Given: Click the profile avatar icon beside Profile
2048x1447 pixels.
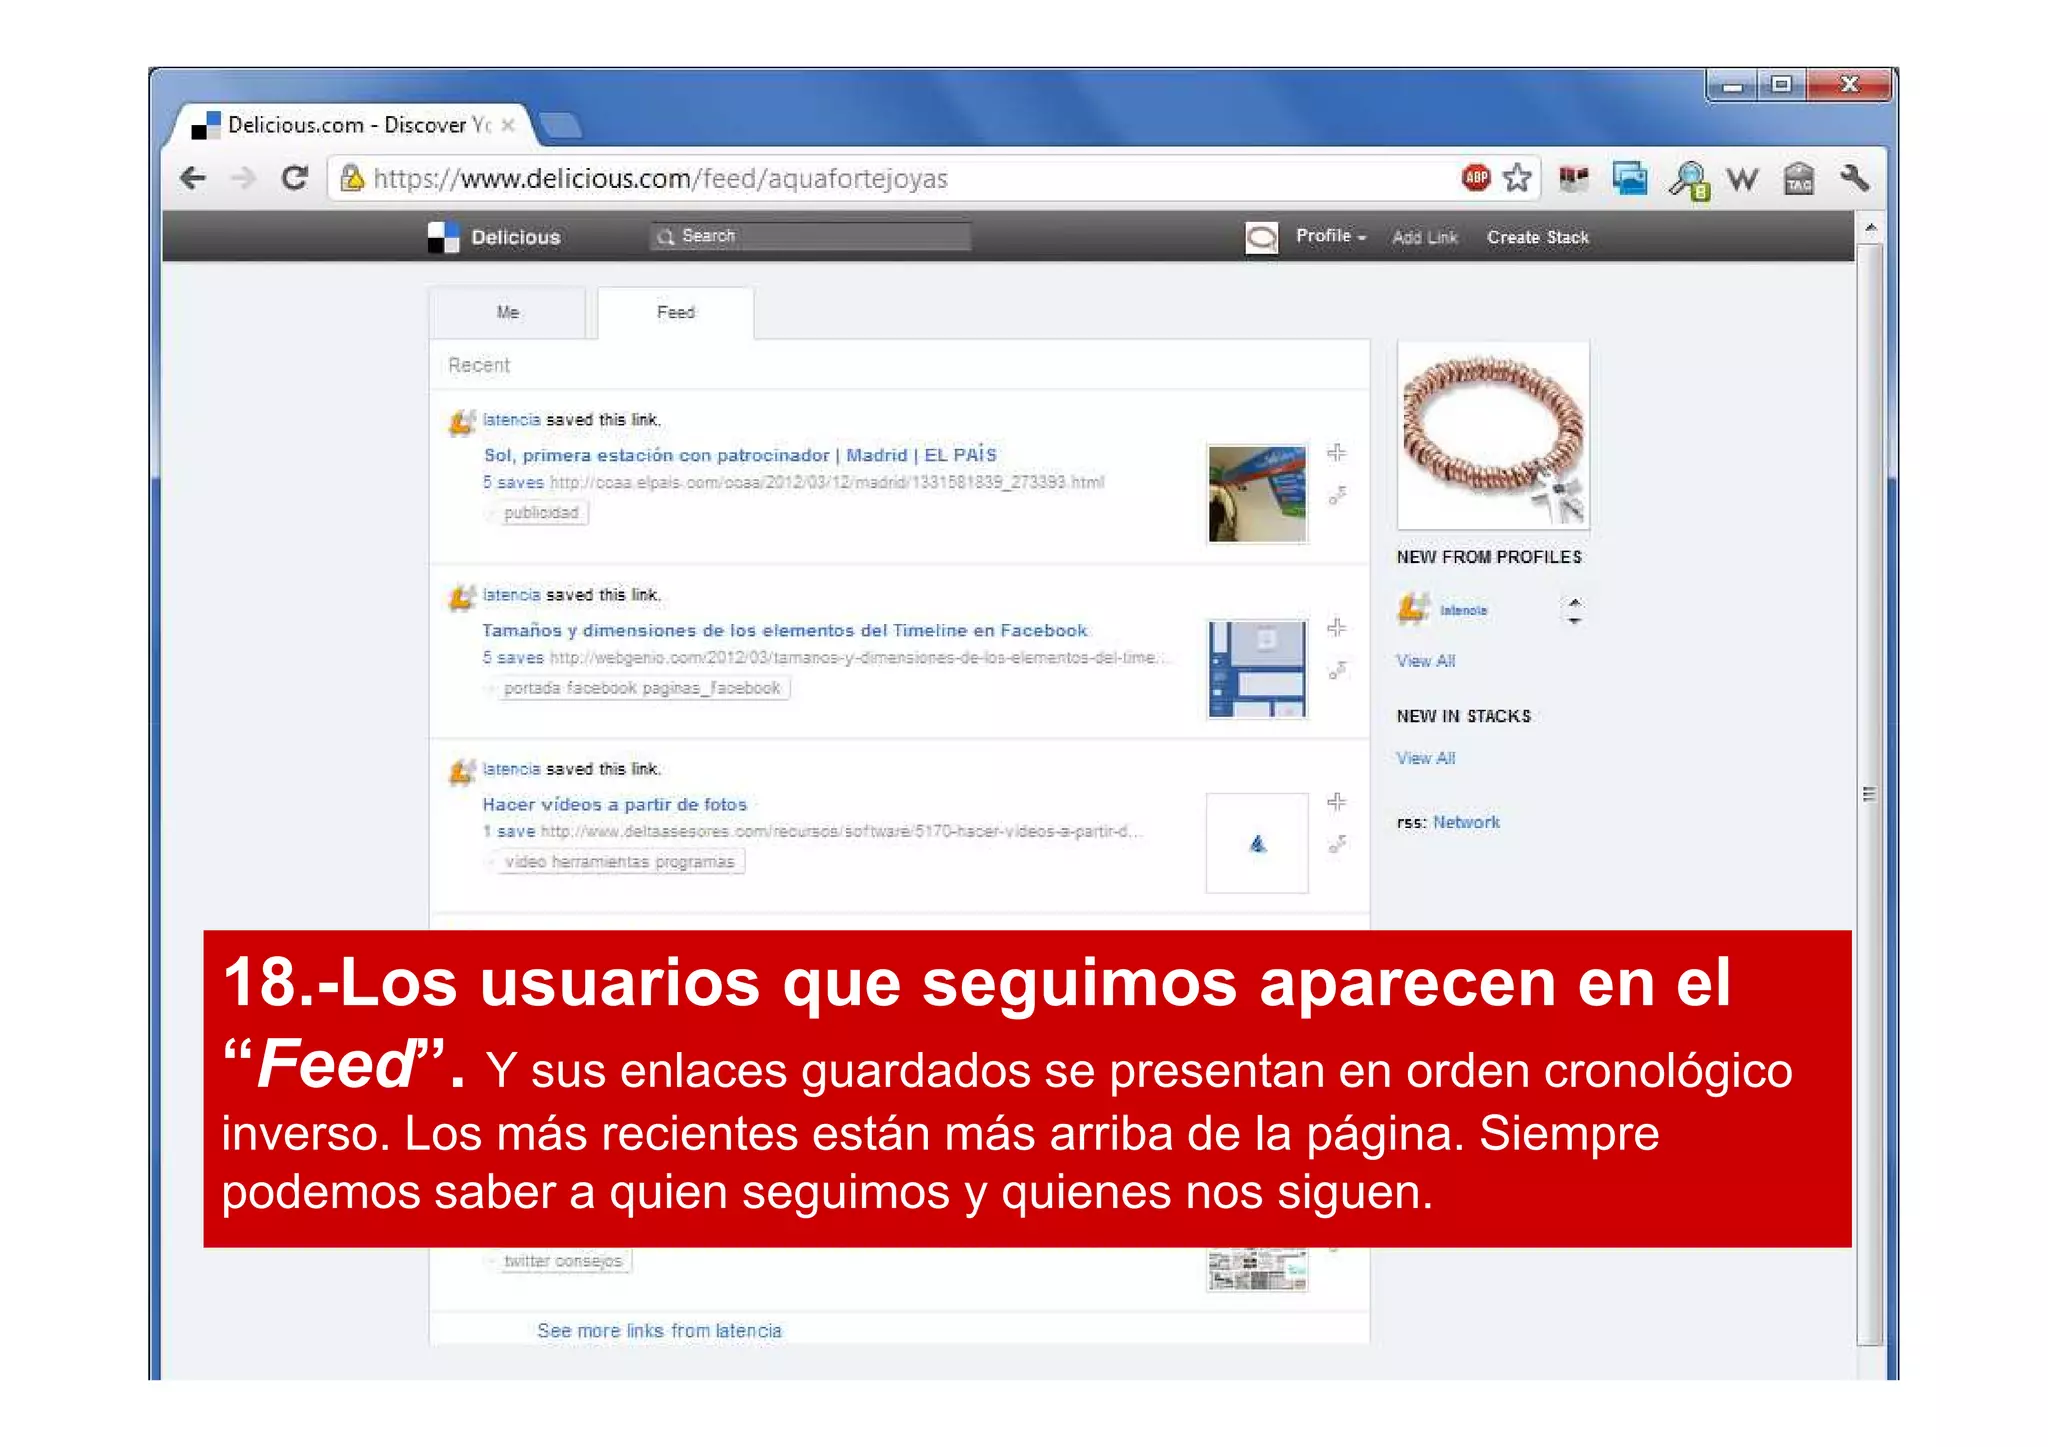Looking at the screenshot, I should coord(1261,237).
